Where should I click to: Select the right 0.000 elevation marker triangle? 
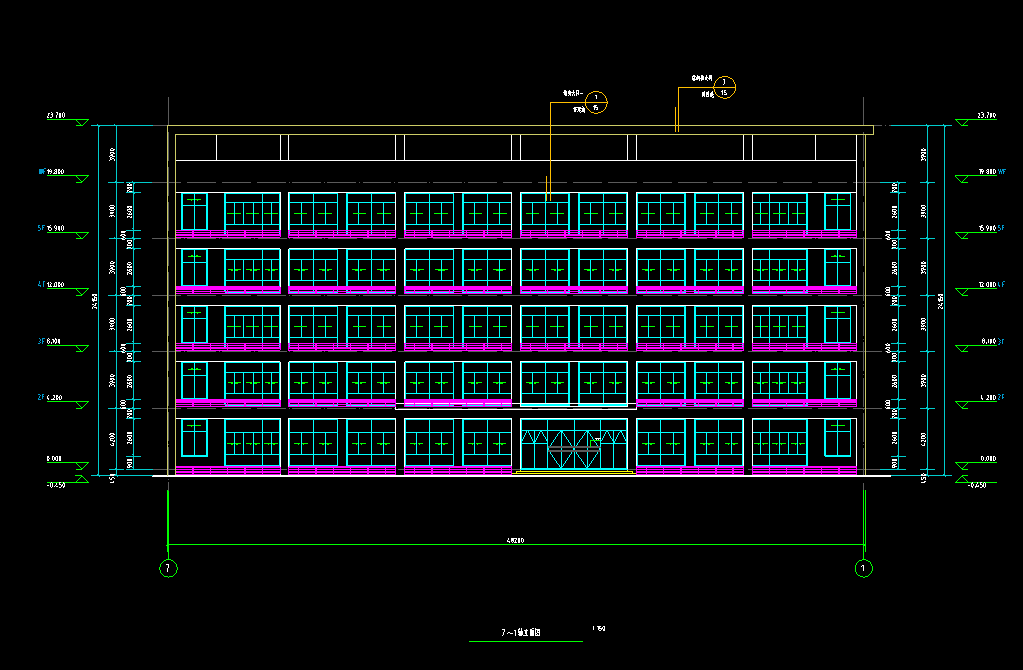pyautogui.click(x=962, y=465)
